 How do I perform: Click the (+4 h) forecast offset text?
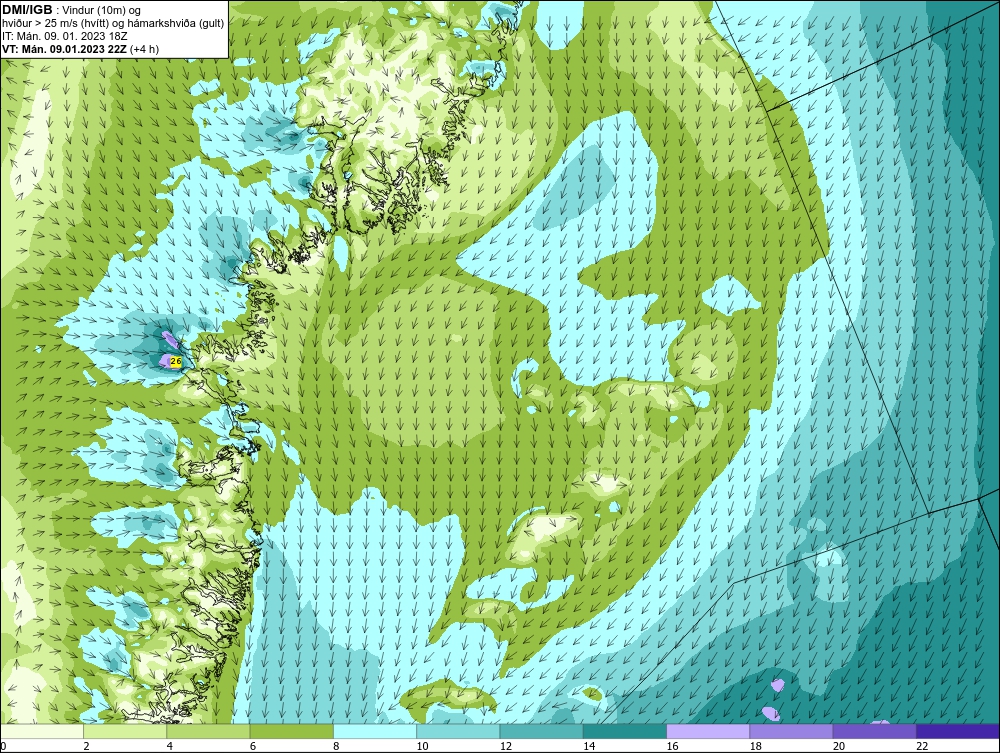click(144, 49)
